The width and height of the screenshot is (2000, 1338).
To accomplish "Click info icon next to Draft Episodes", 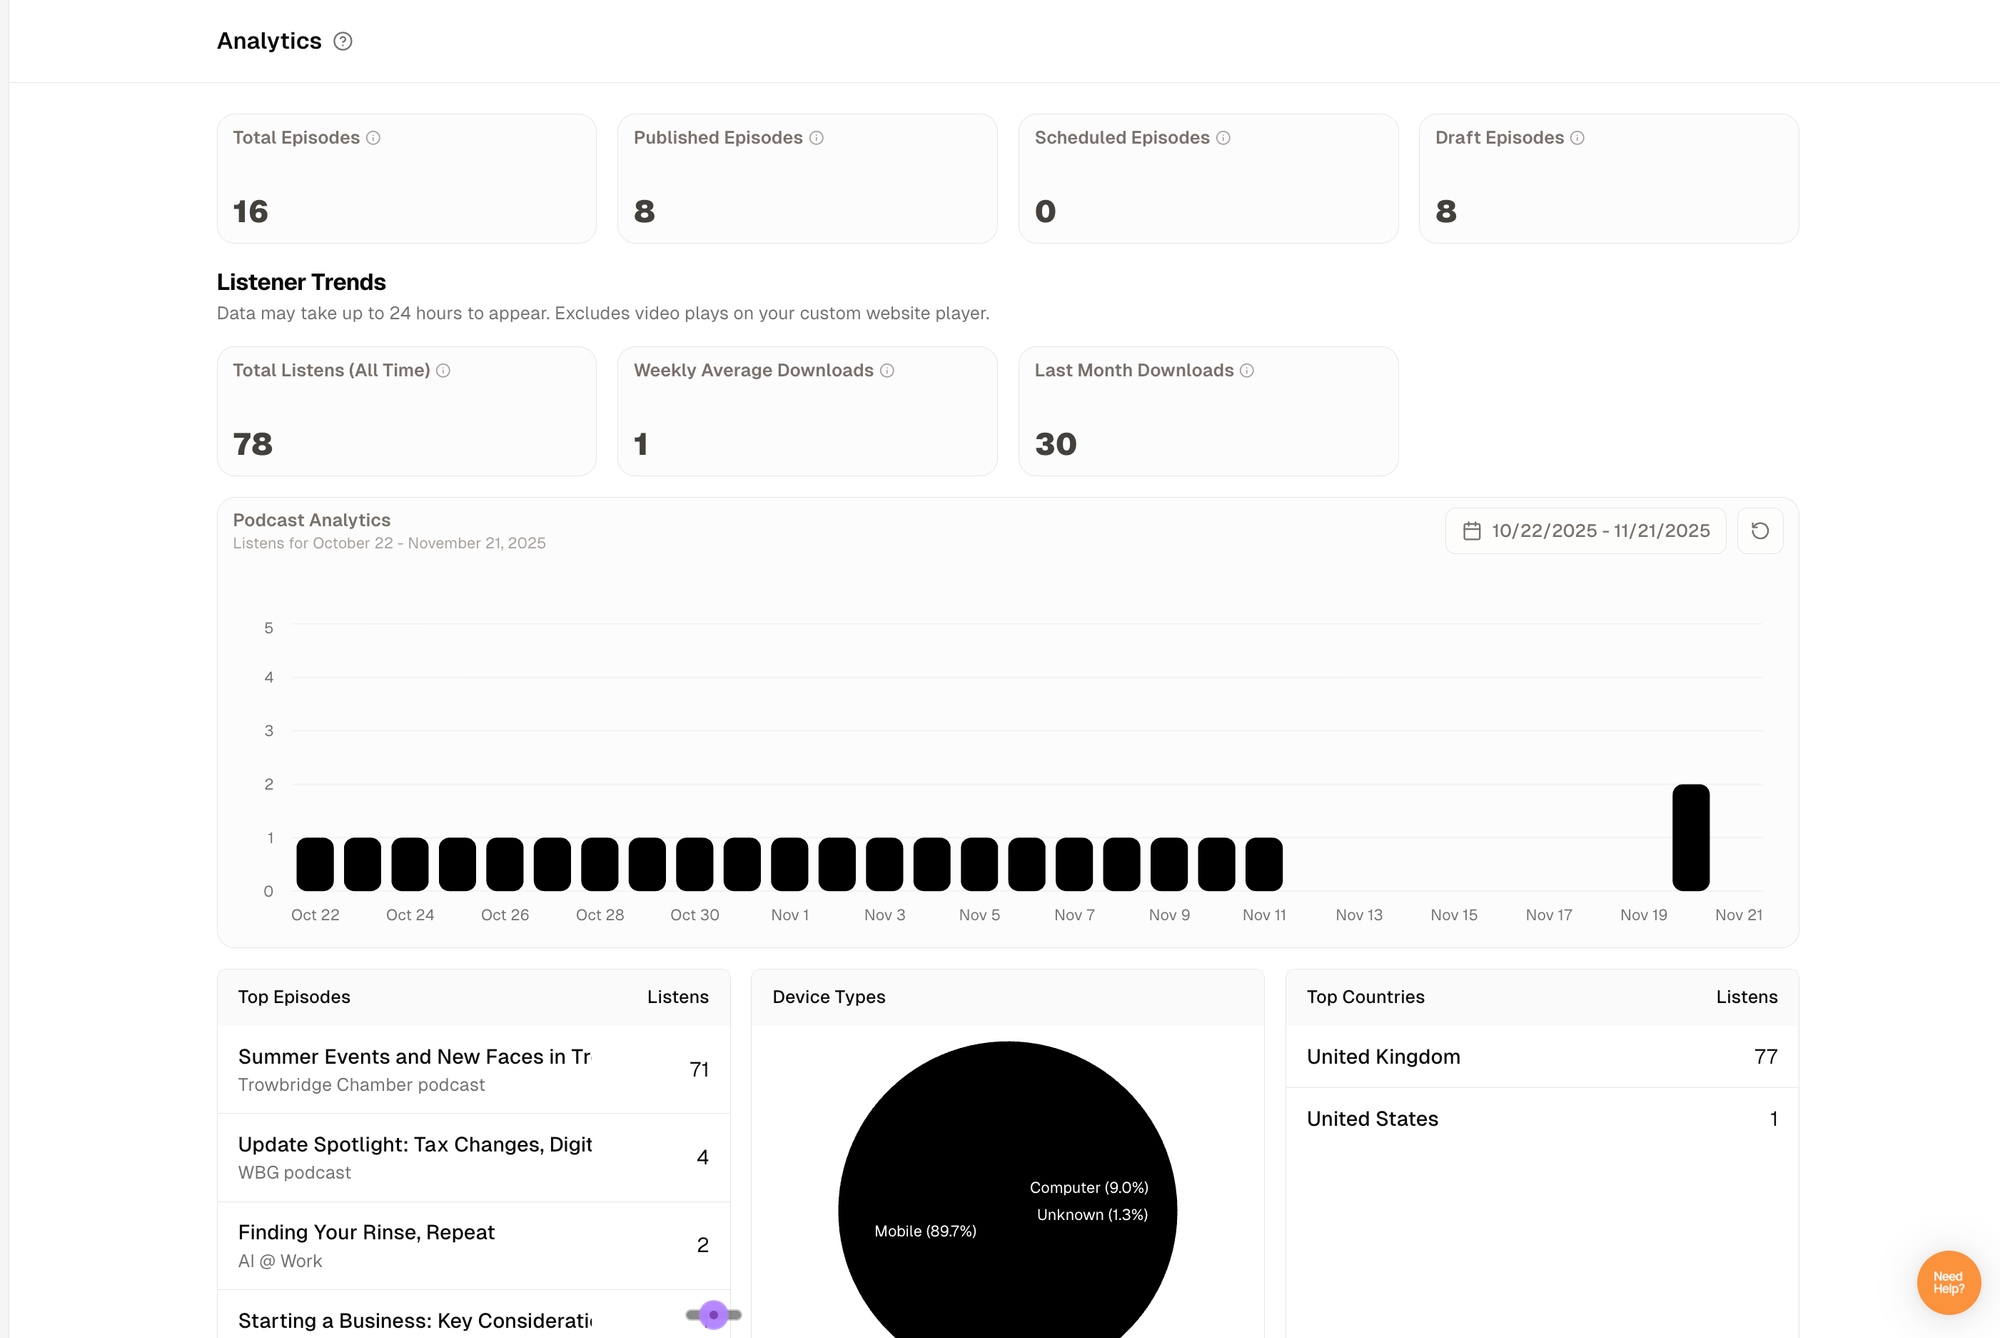I will tap(1577, 138).
